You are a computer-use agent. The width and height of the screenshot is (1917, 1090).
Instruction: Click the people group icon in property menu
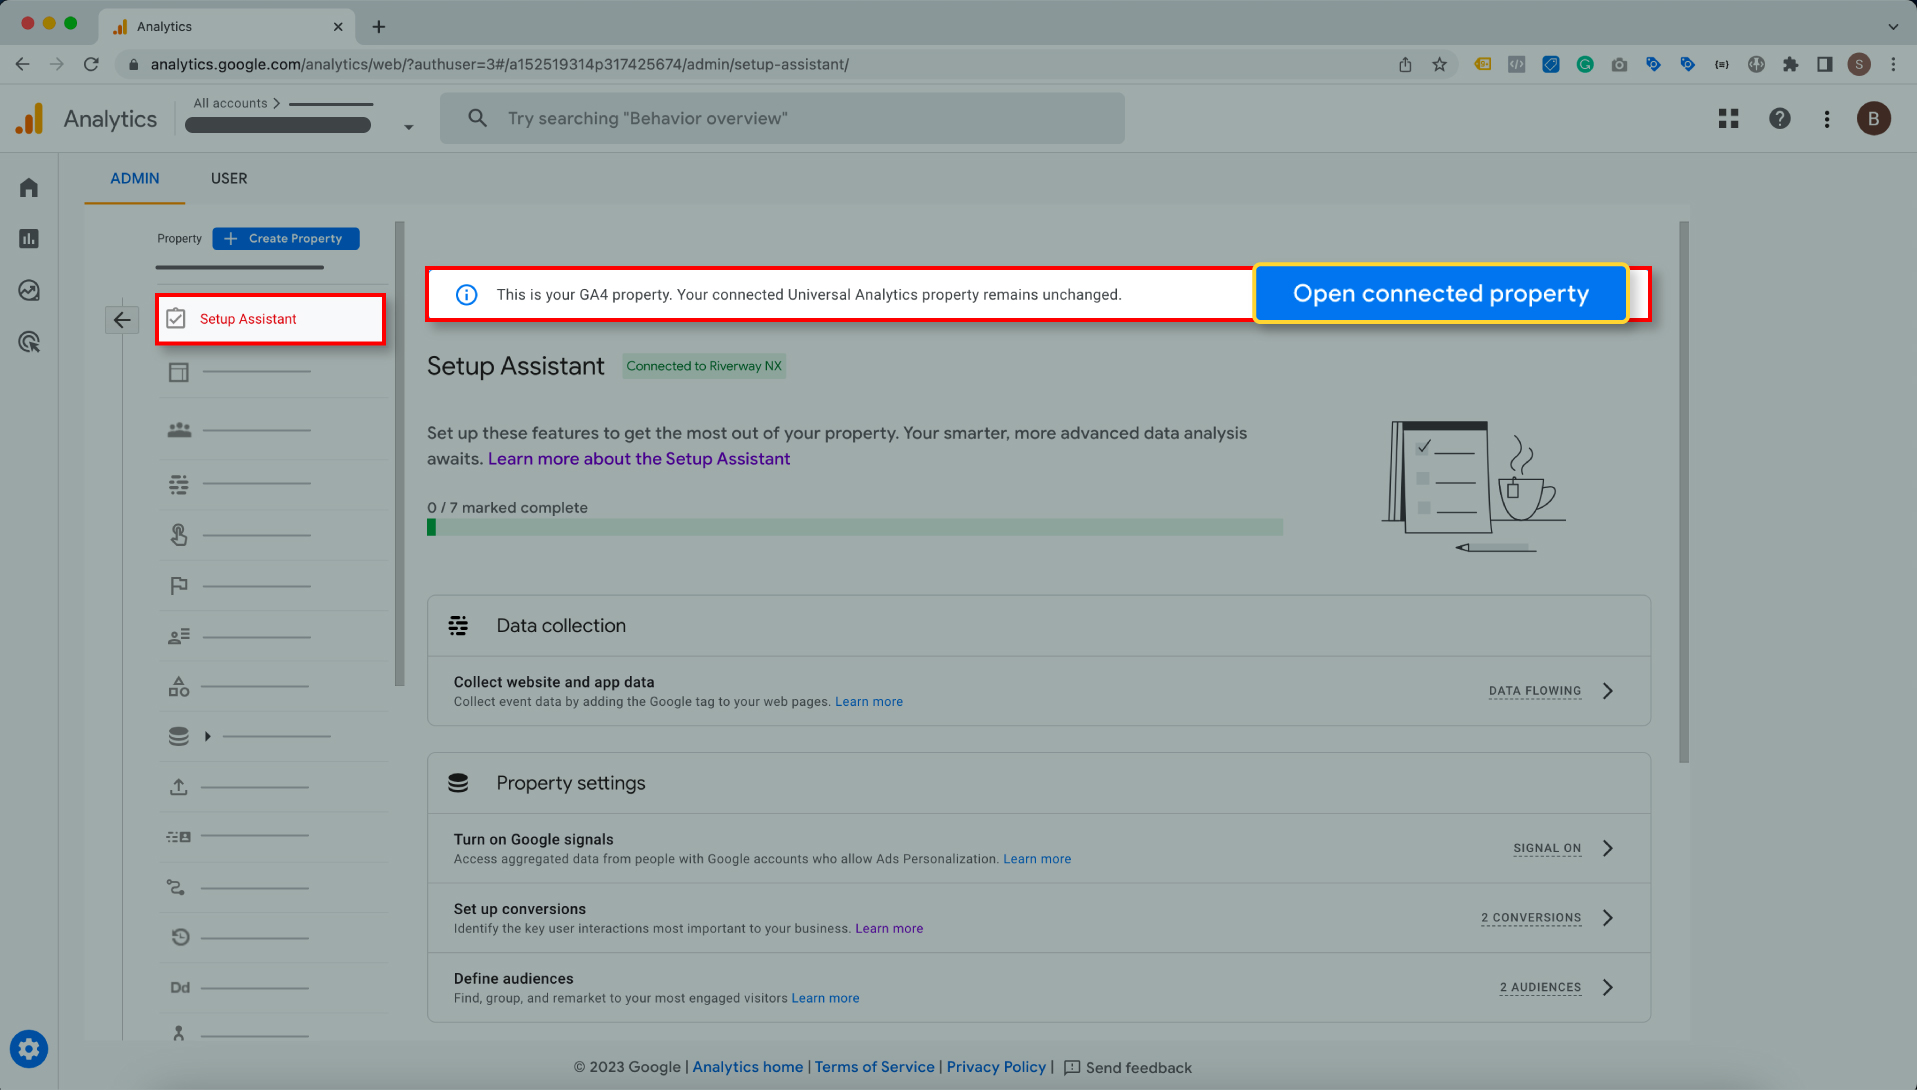pyautogui.click(x=179, y=430)
